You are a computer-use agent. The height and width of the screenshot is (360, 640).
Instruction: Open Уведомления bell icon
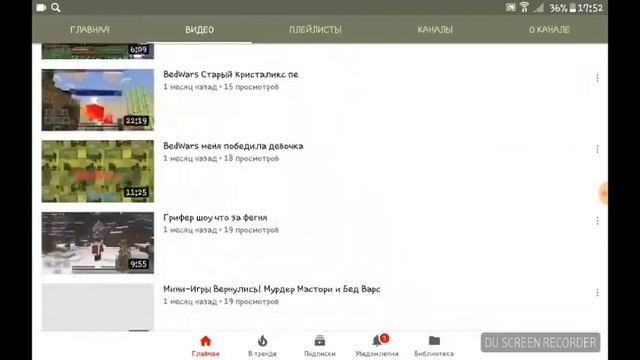click(377, 345)
